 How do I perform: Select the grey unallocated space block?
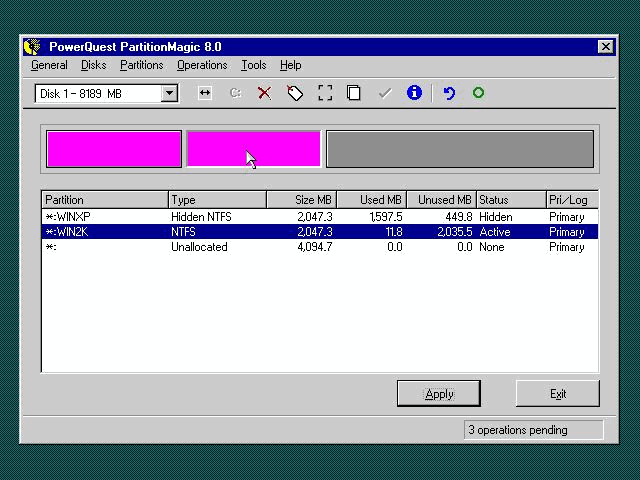point(459,149)
